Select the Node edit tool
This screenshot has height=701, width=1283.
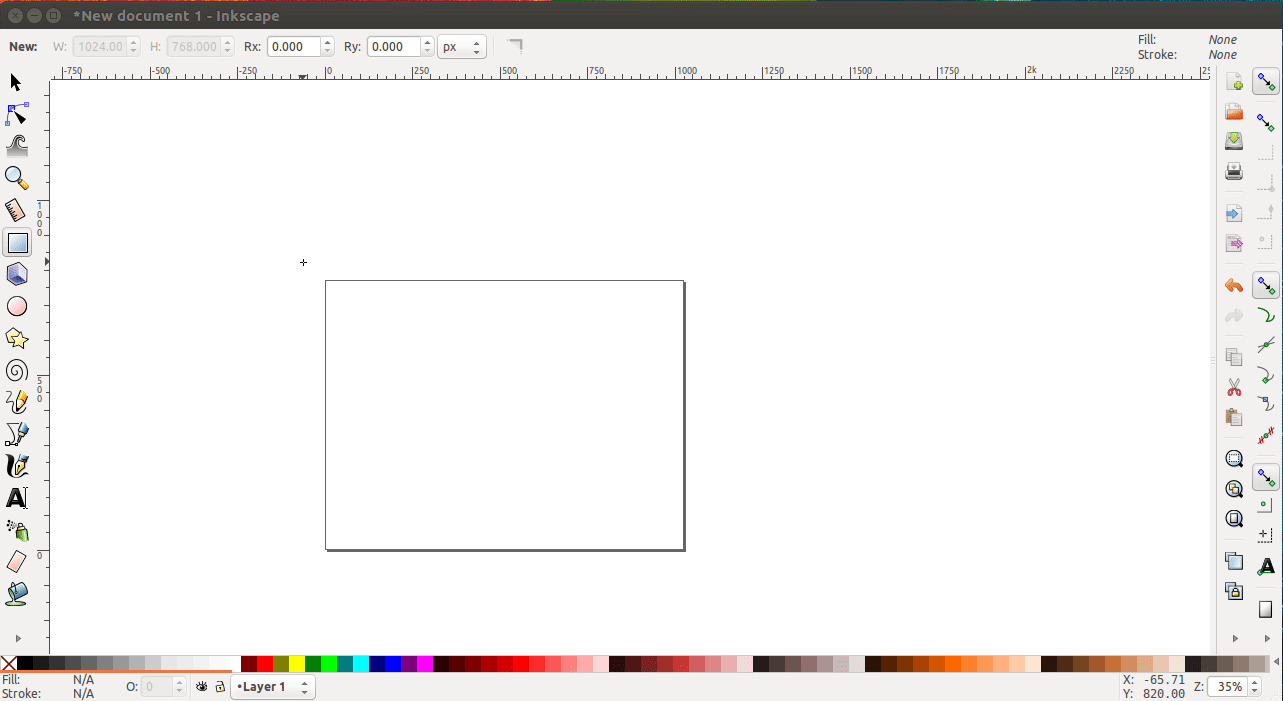[16, 114]
